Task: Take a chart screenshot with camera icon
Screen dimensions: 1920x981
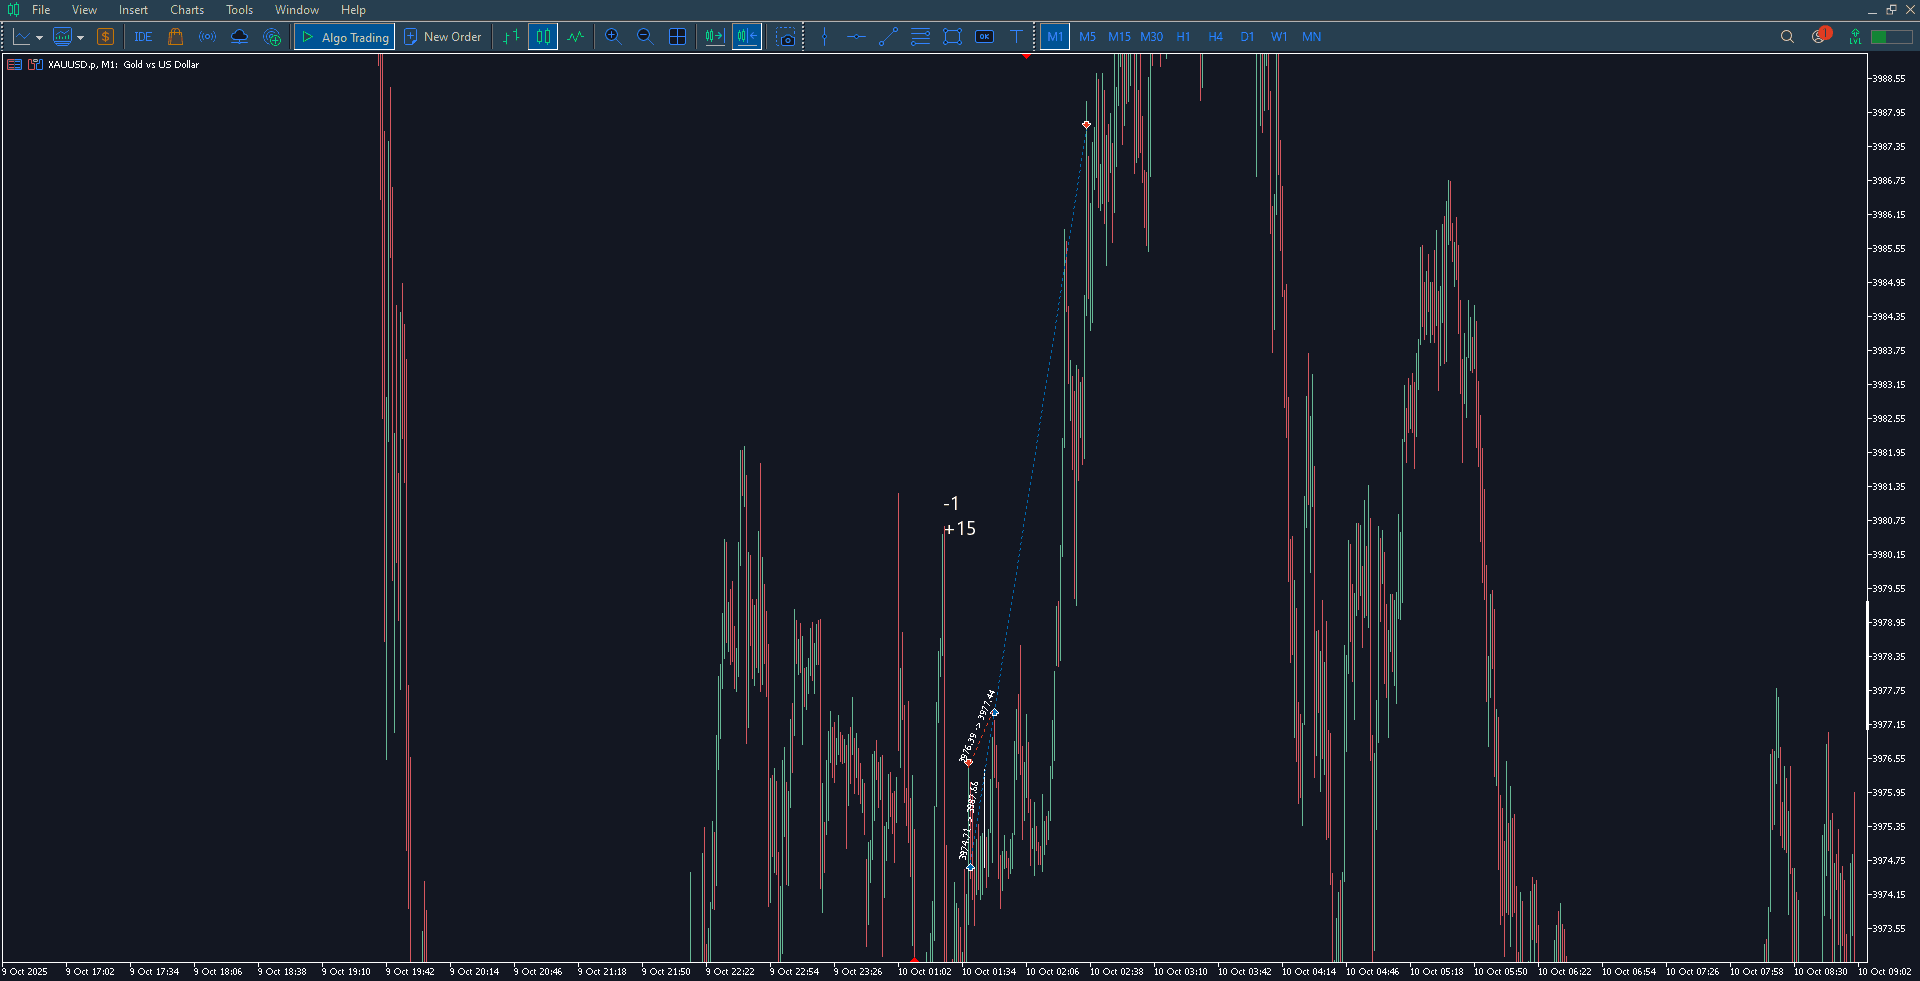Action: (787, 37)
